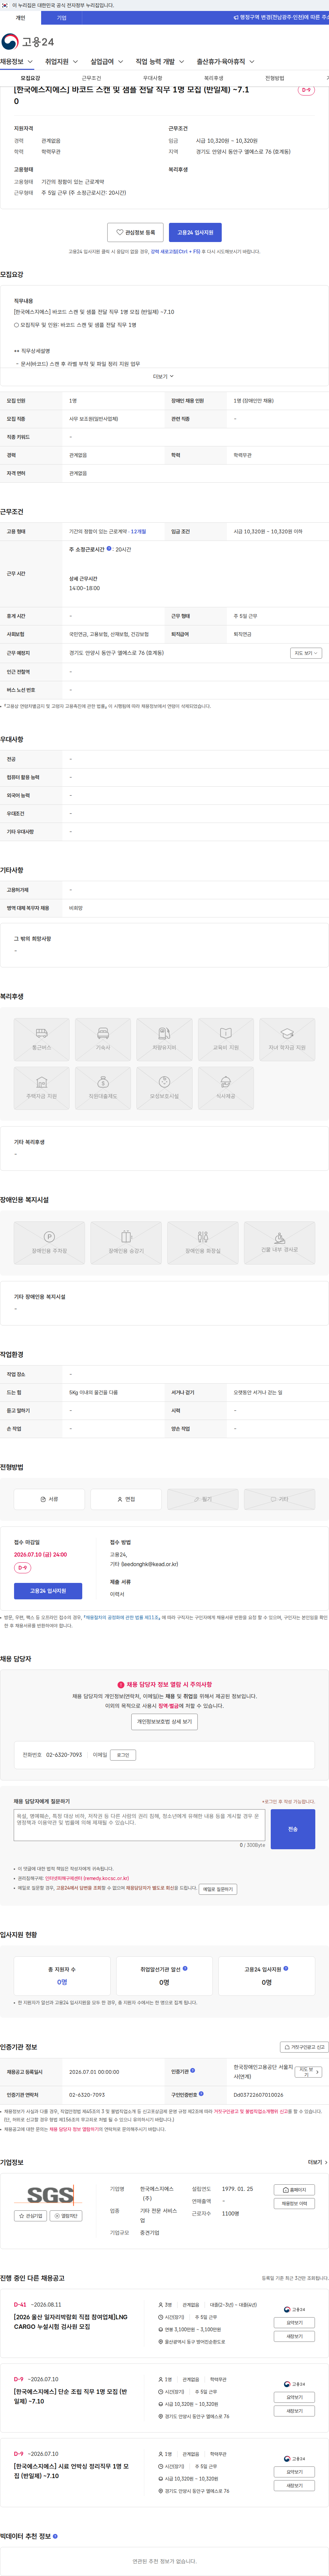Click info icon beside 빅데이터 추천 정보
The height and width of the screenshot is (2576, 329).
point(55,2536)
